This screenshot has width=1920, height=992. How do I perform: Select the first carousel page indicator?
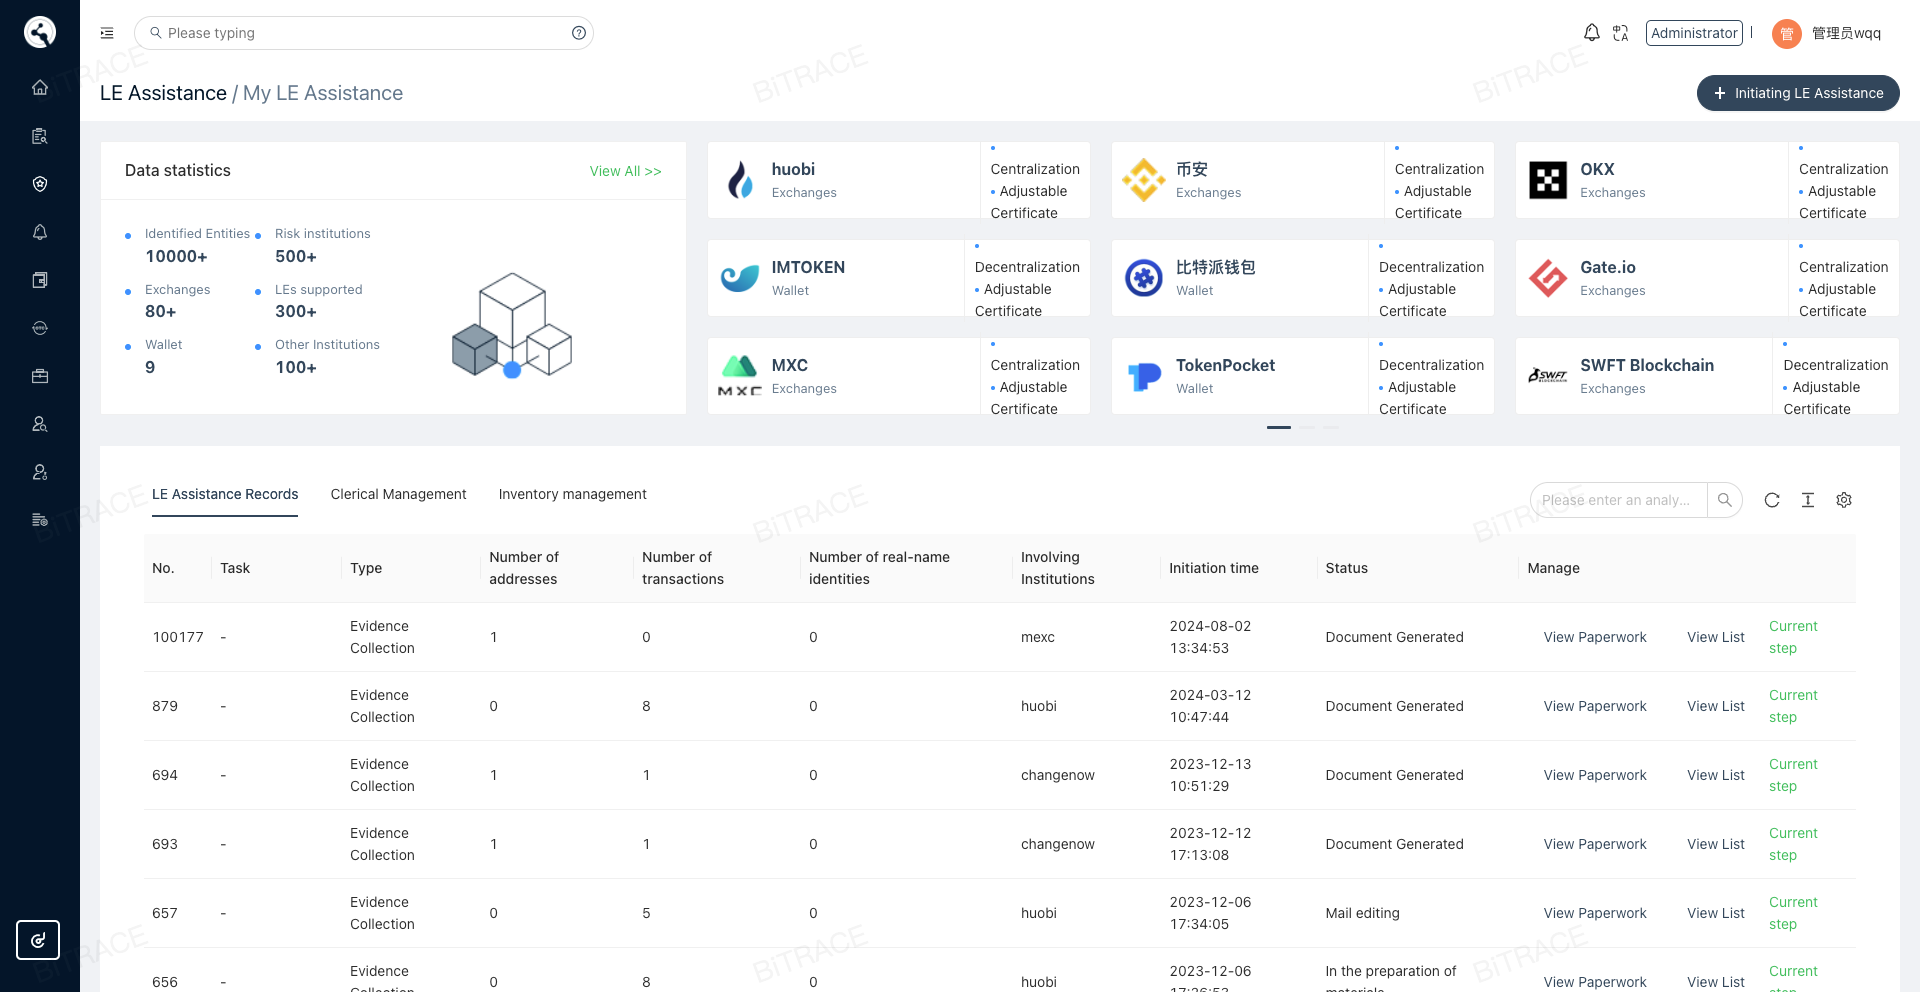pos(1279,427)
